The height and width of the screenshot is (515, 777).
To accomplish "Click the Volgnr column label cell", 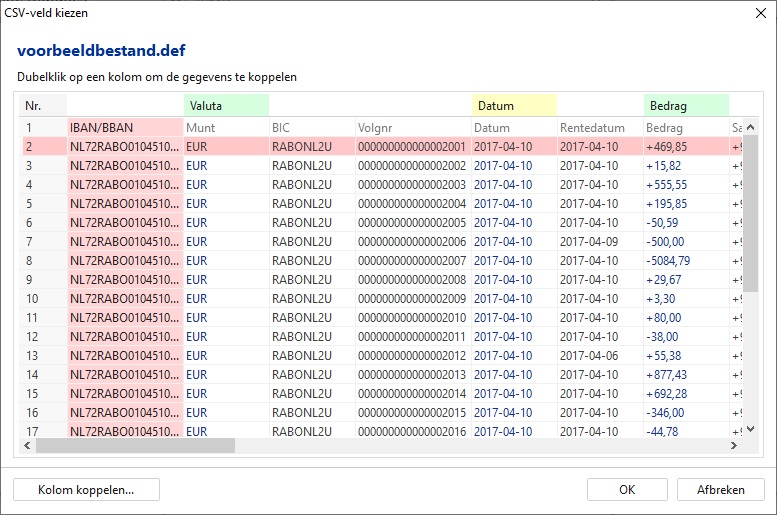I will pos(412,128).
